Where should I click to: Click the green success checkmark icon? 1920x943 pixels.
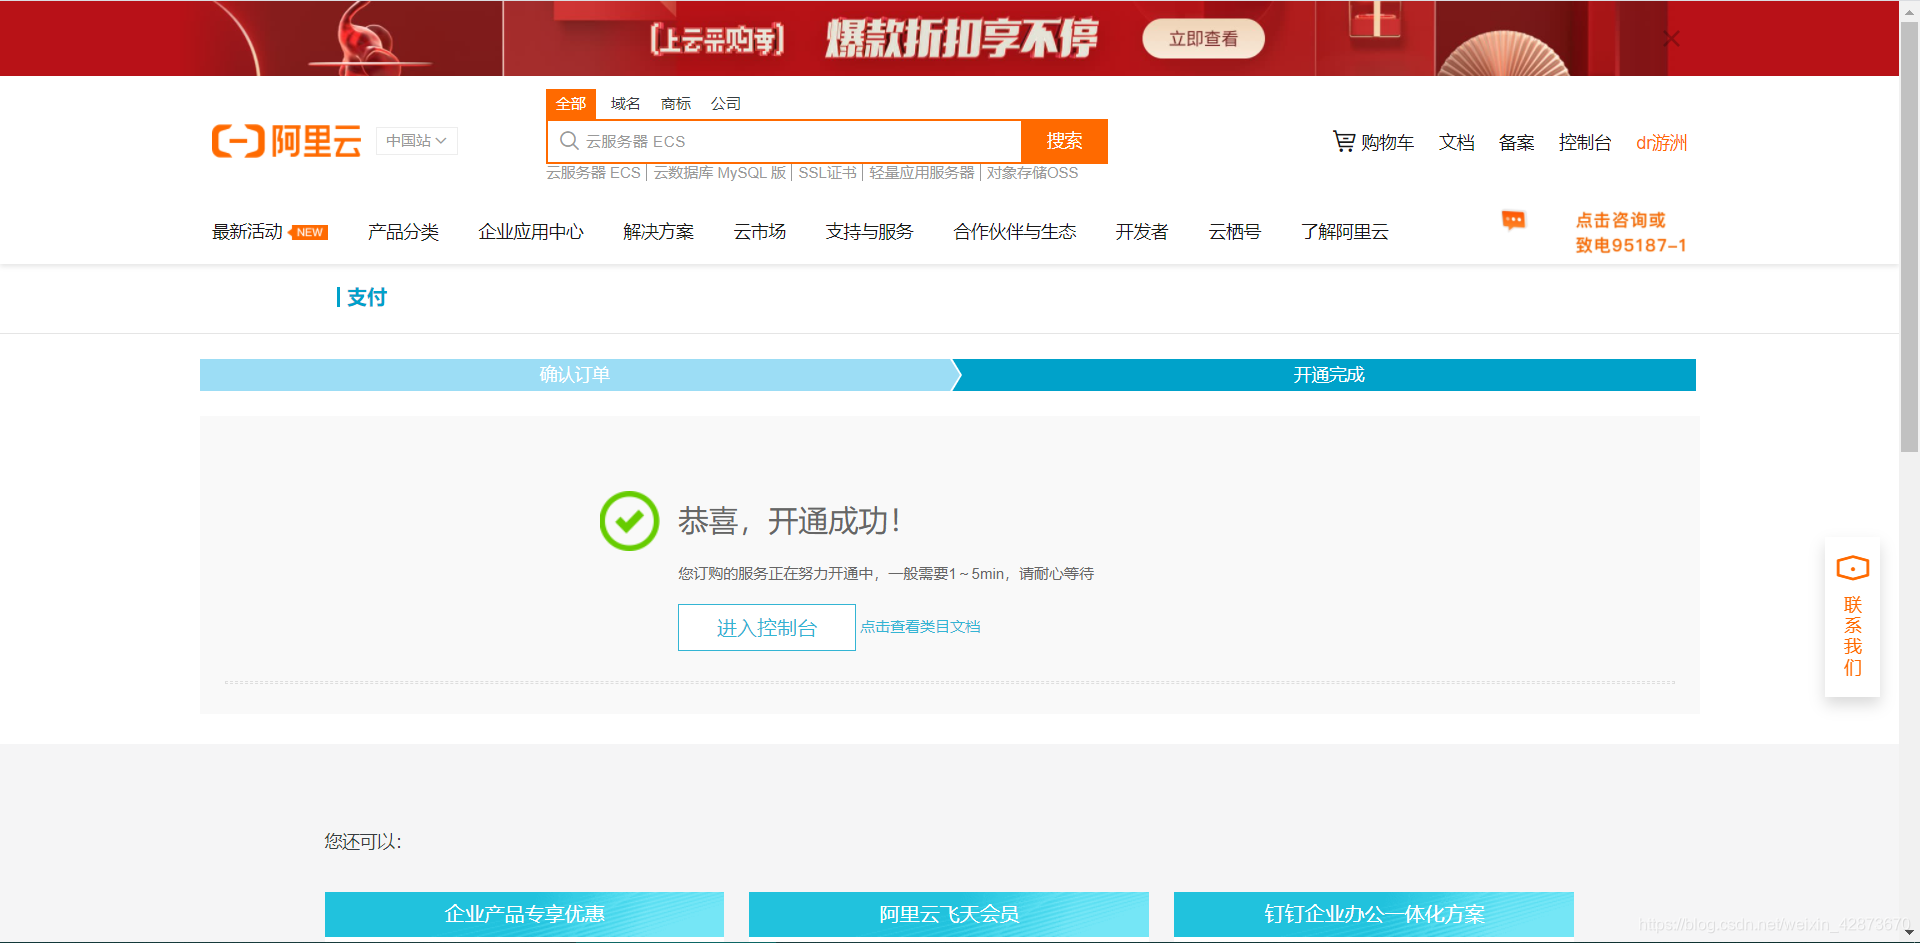pyautogui.click(x=629, y=521)
